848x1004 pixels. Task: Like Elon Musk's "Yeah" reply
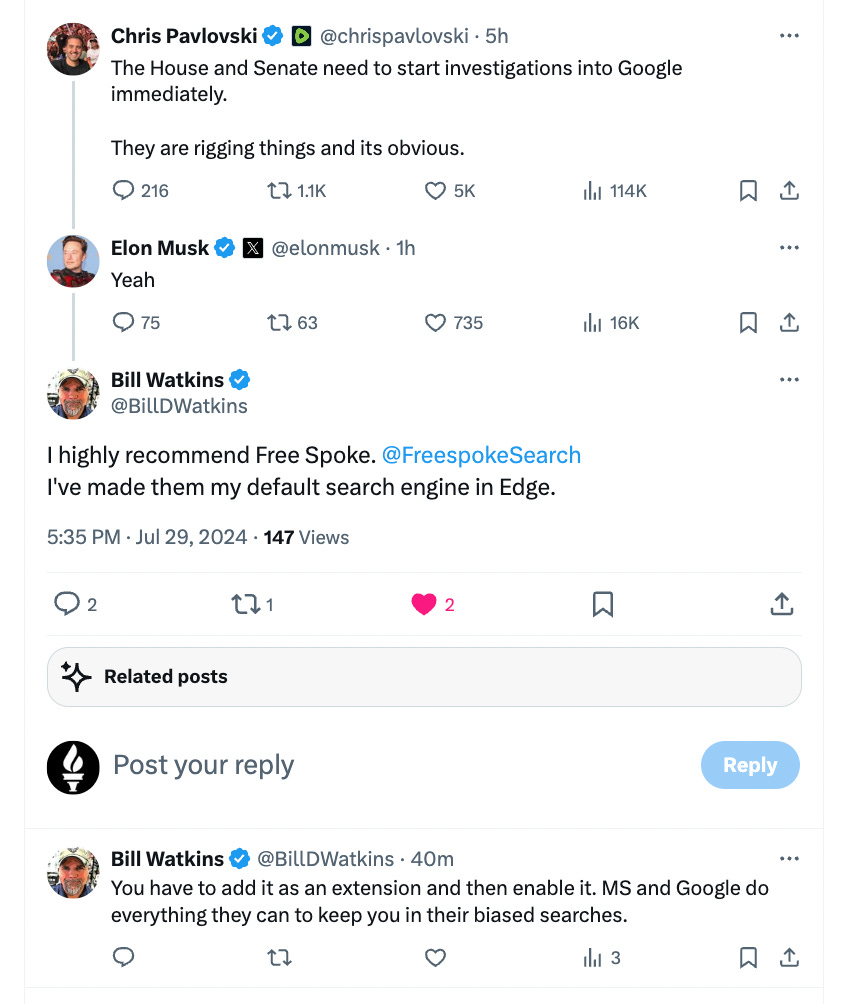[x=435, y=322]
